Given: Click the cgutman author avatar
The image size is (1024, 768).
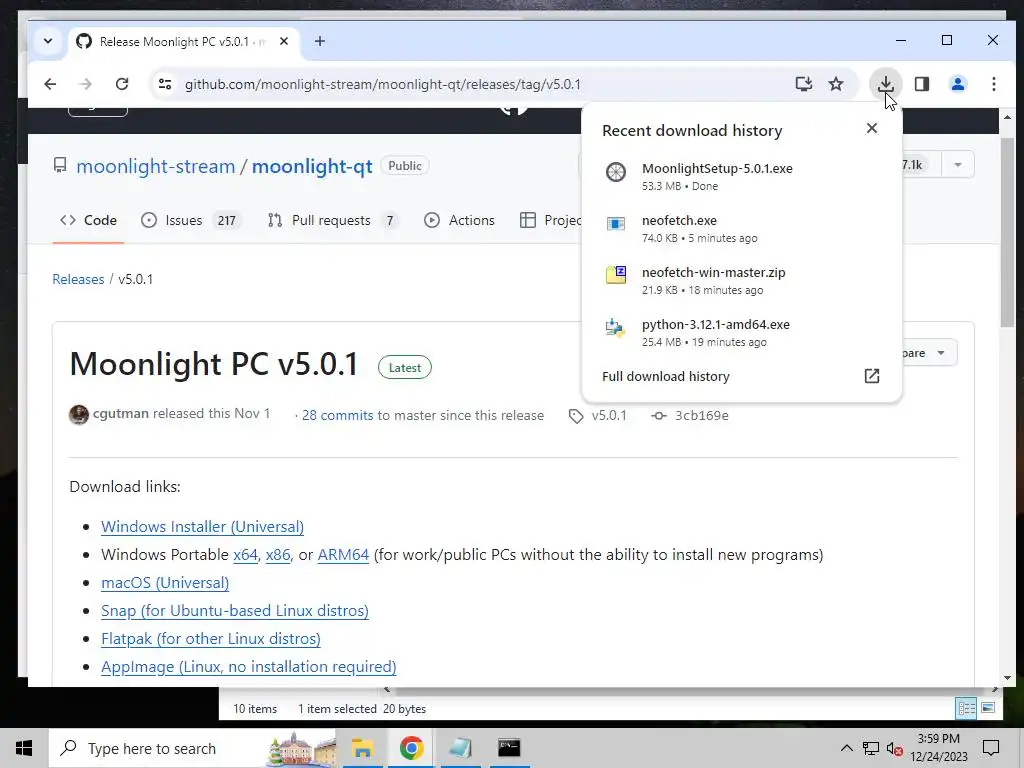Looking at the screenshot, I should click(x=79, y=415).
